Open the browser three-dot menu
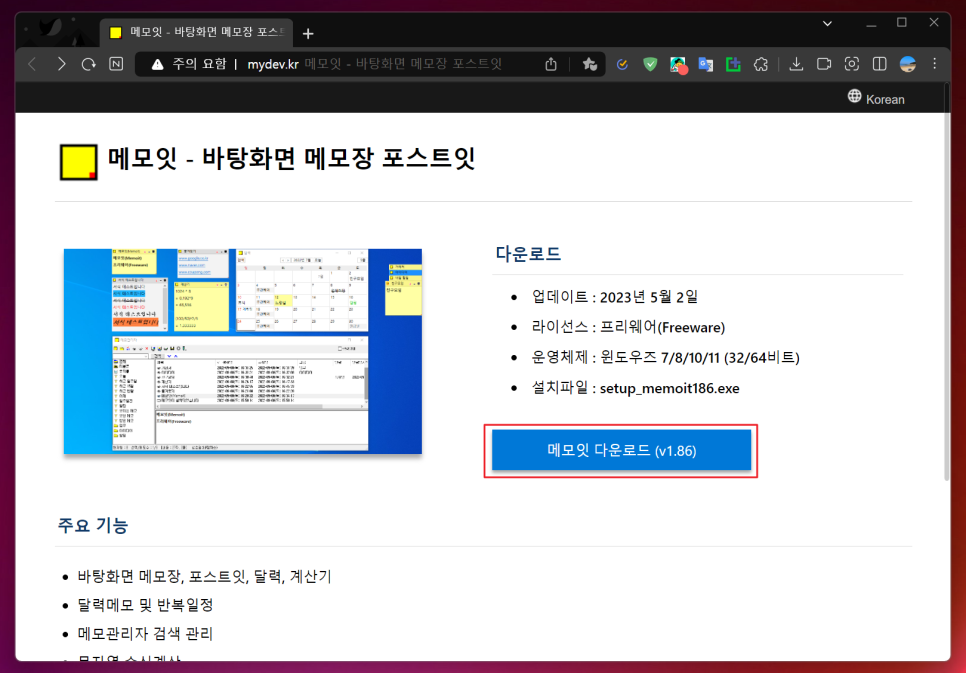 coord(935,63)
